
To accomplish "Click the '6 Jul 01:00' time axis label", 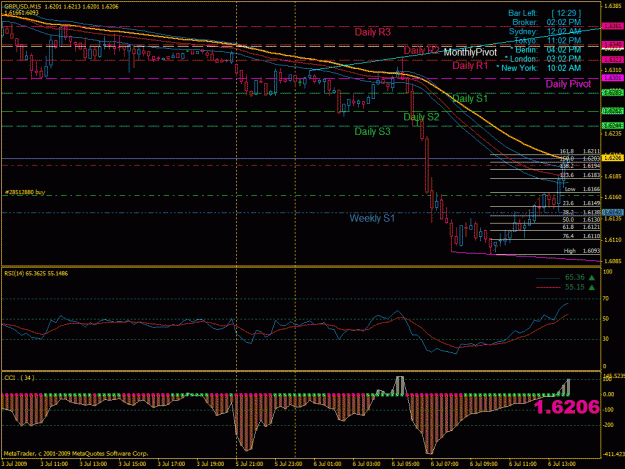I will [328, 464].
